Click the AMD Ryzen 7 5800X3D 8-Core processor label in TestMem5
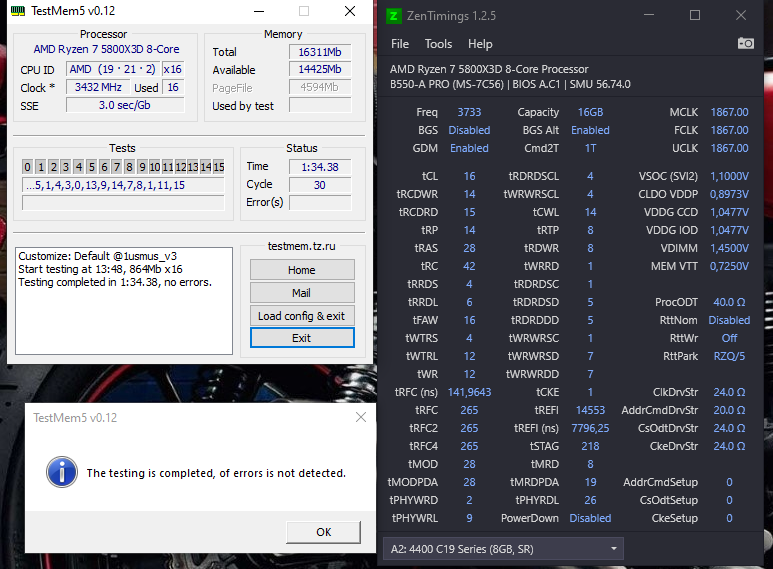The width and height of the screenshot is (773, 569). pyautogui.click(x=106, y=49)
